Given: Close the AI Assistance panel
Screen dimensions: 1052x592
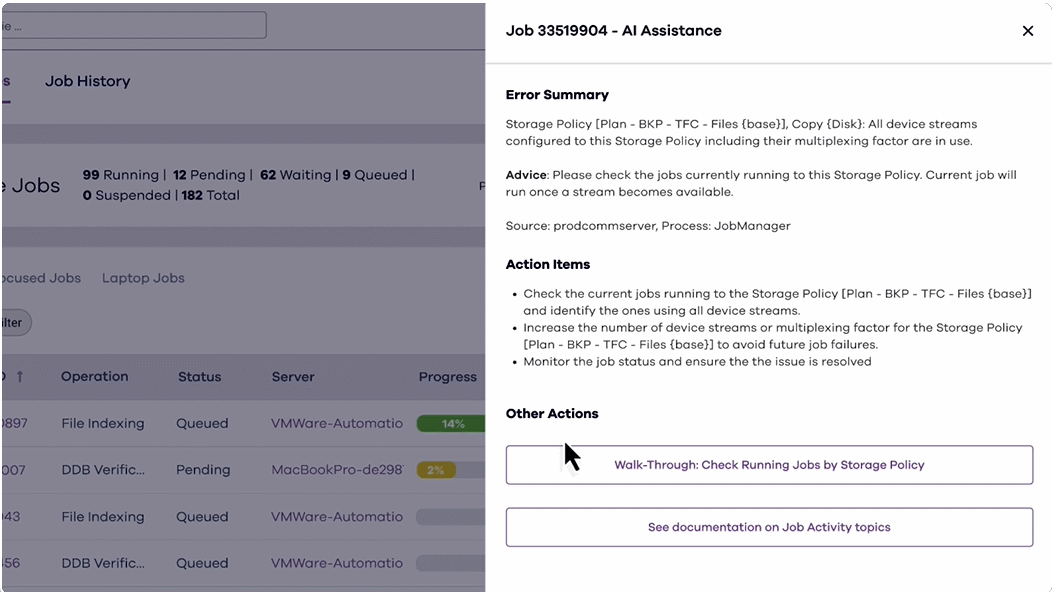Looking at the screenshot, I should click(1027, 31).
